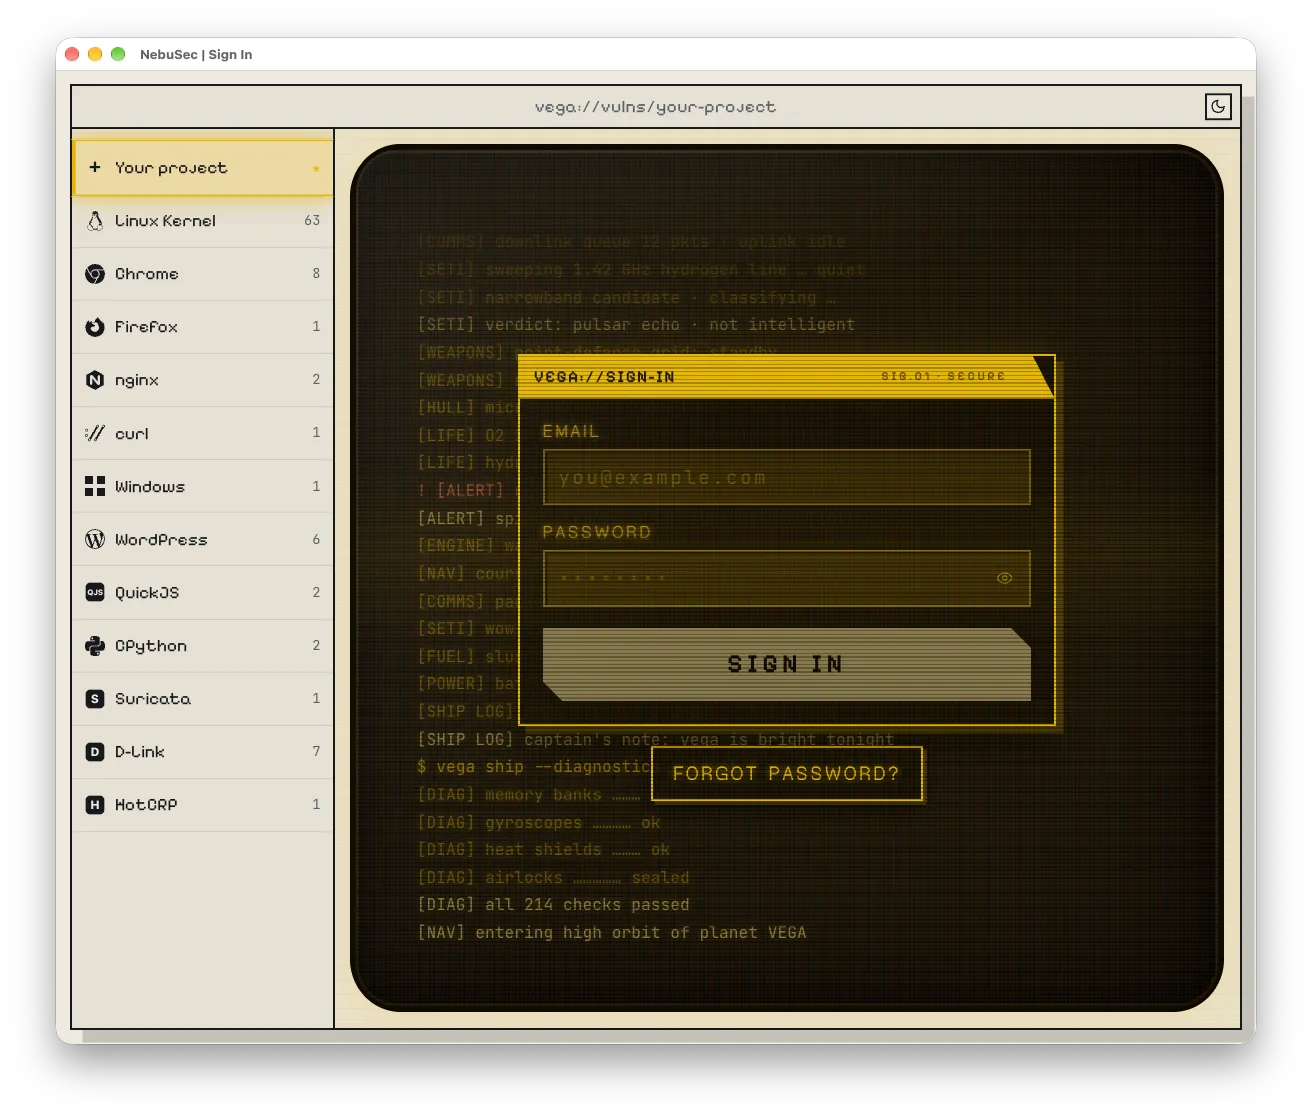This screenshot has width=1312, height=1118.
Task: Click the D-Link count 7
Action: pos(316,751)
